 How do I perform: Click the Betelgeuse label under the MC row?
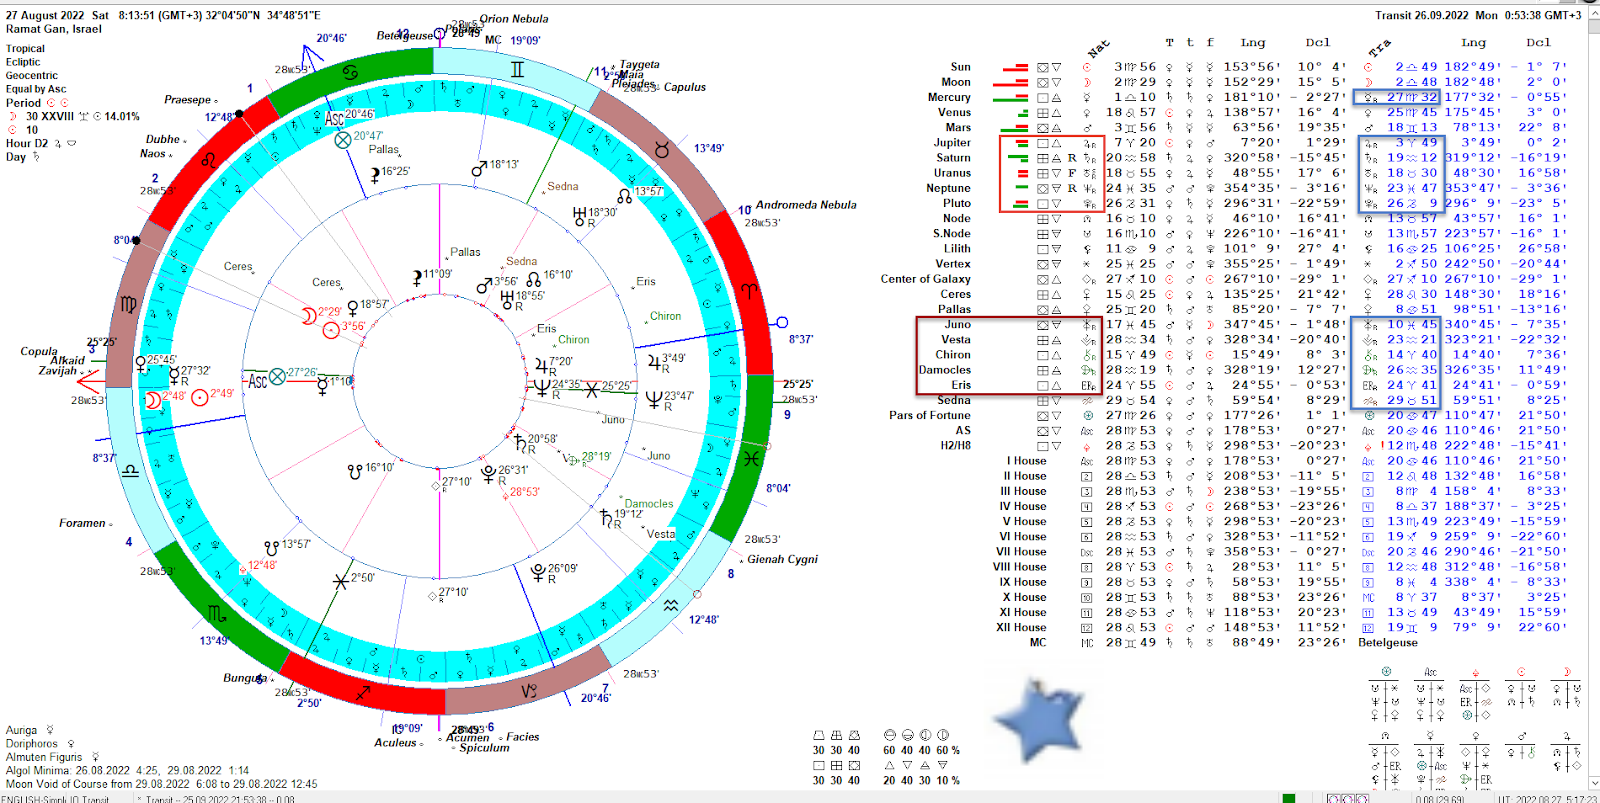coord(1388,643)
